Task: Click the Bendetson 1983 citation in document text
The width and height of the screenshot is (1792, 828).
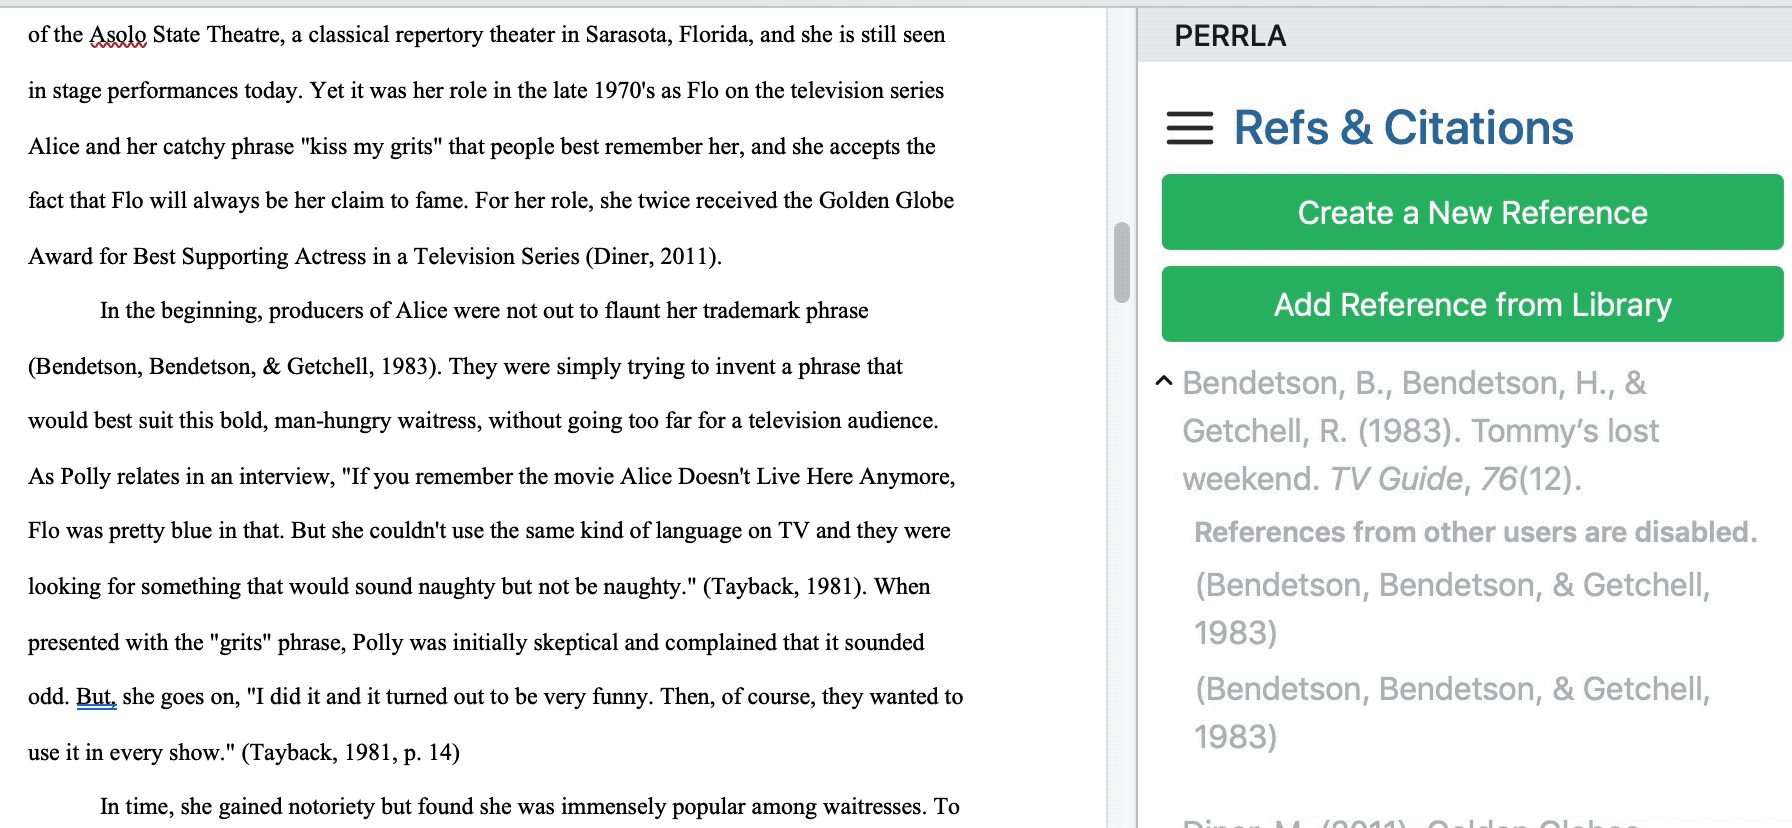Action: pos(234,367)
